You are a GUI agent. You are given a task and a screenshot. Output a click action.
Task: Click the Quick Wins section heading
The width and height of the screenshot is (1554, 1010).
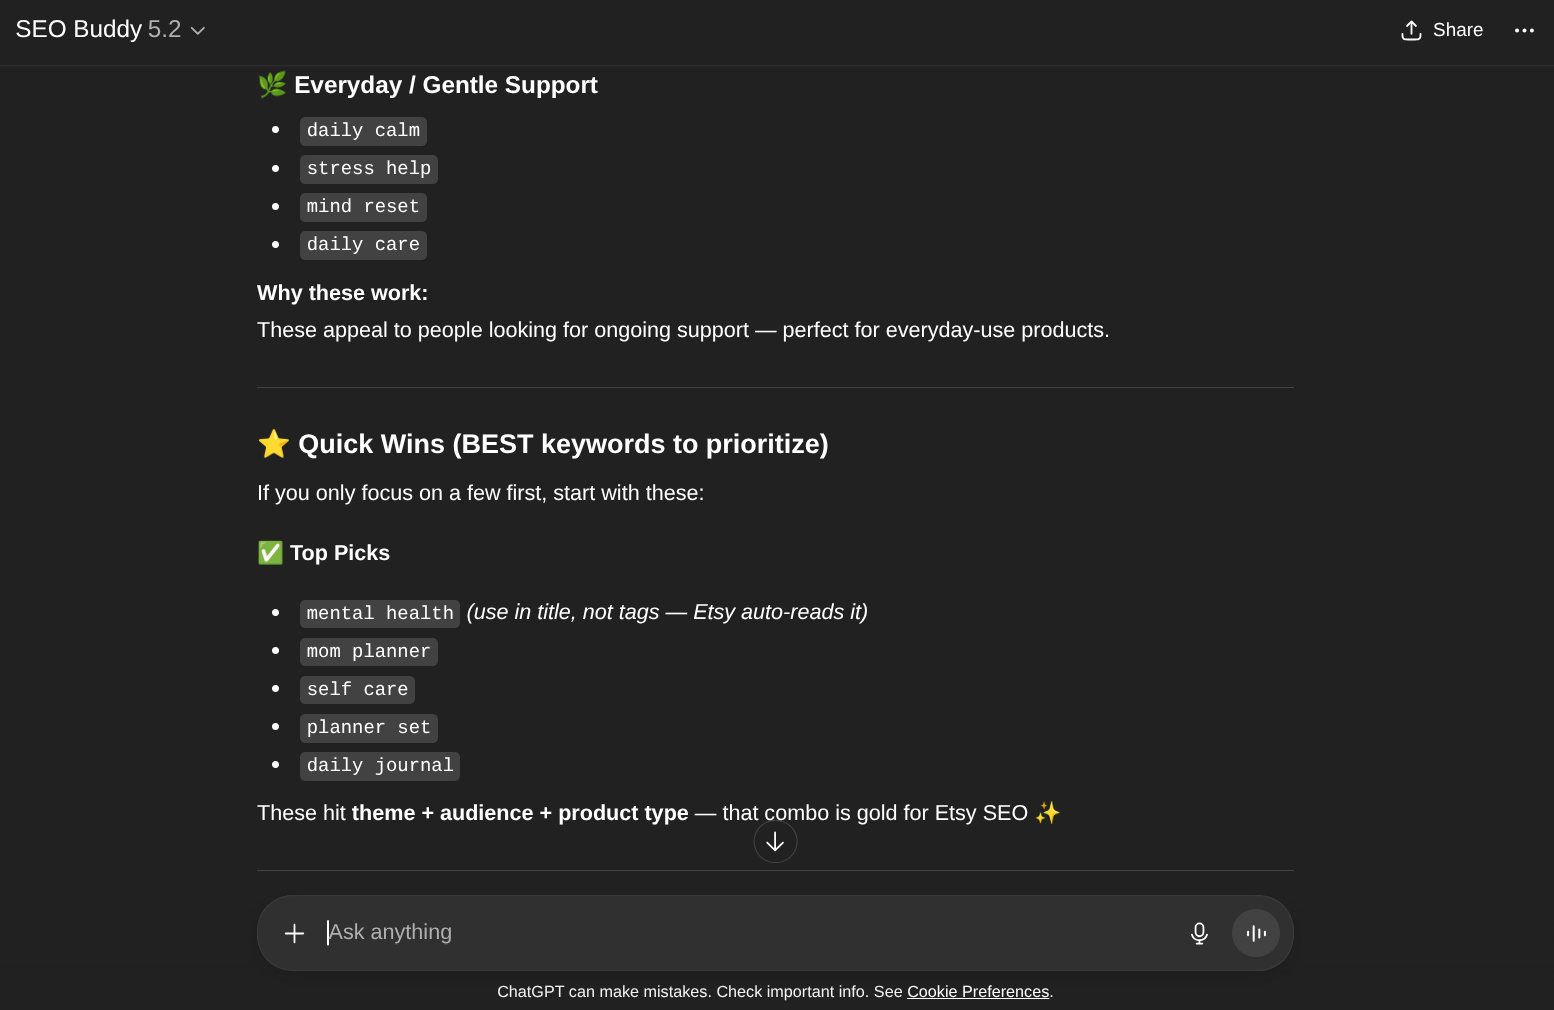point(562,444)
